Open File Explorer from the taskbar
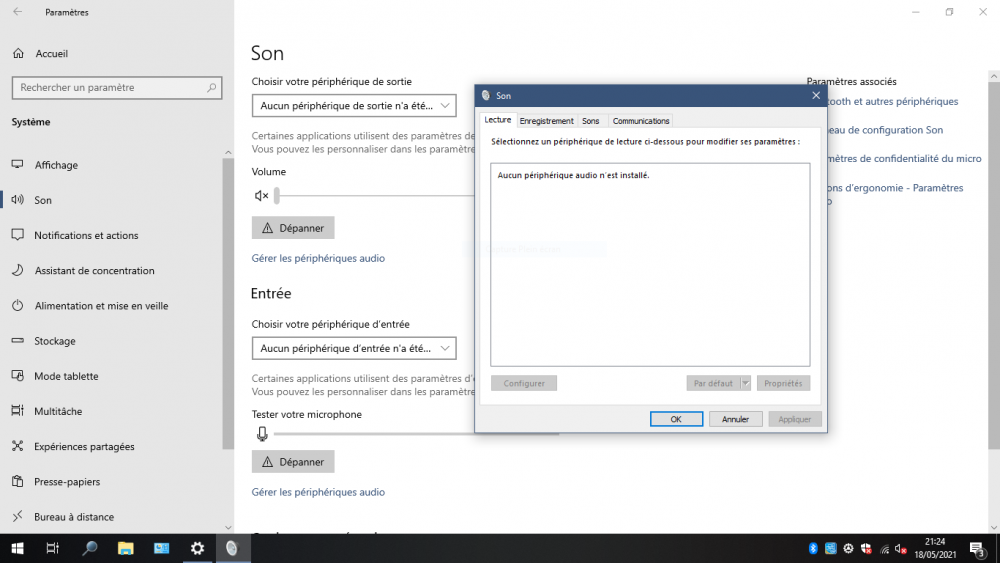Image resolution: width=1000 pixels, height=563 pixels. [x=126, y=548]
